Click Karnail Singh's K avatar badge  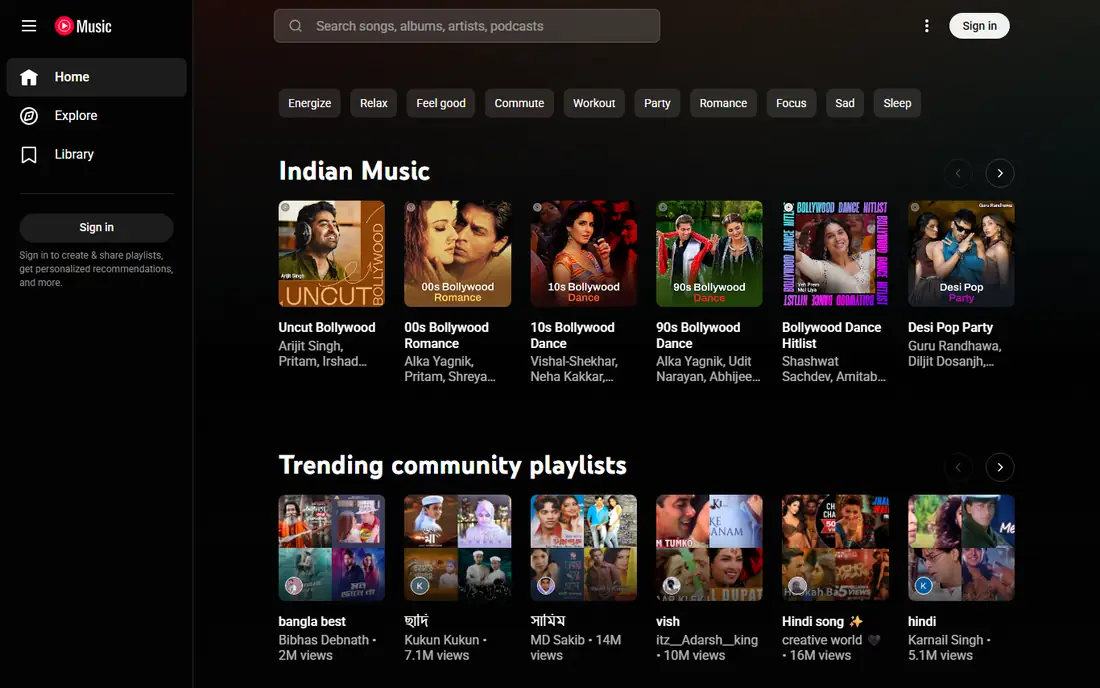point(923,585)
